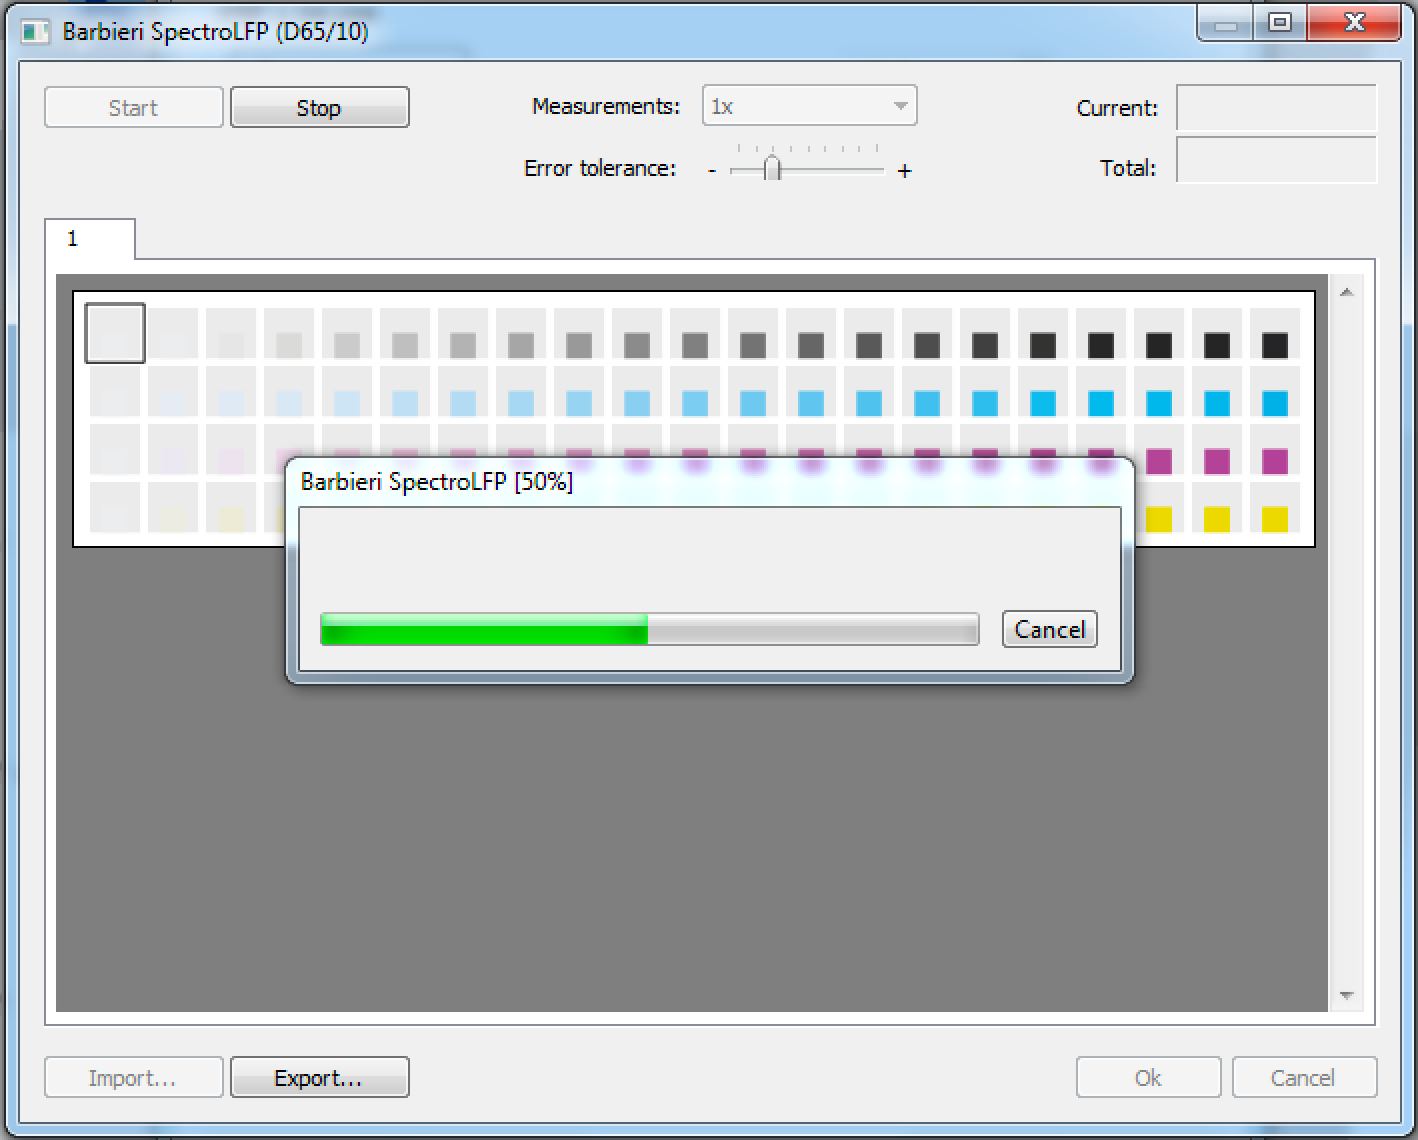The width and height of the screenshot is (1418, 1140).
Task: Click the plus sign beside Error tolerance
Action: coord(905,171)
